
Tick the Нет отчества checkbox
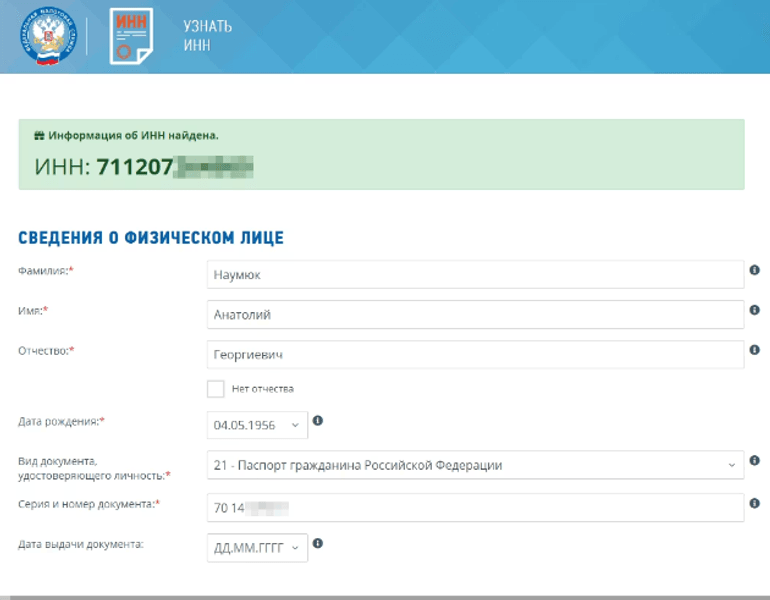(x=215, y=389)
